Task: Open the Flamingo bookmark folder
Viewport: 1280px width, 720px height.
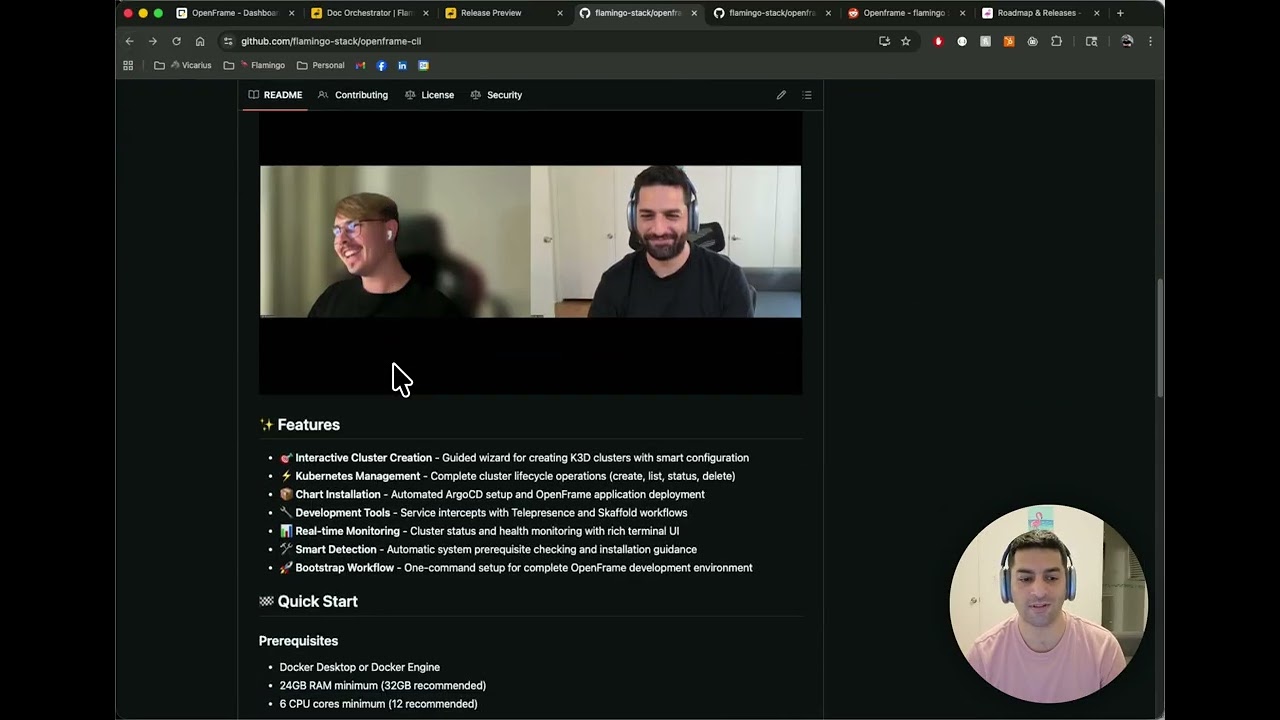Action: [255, 65]
